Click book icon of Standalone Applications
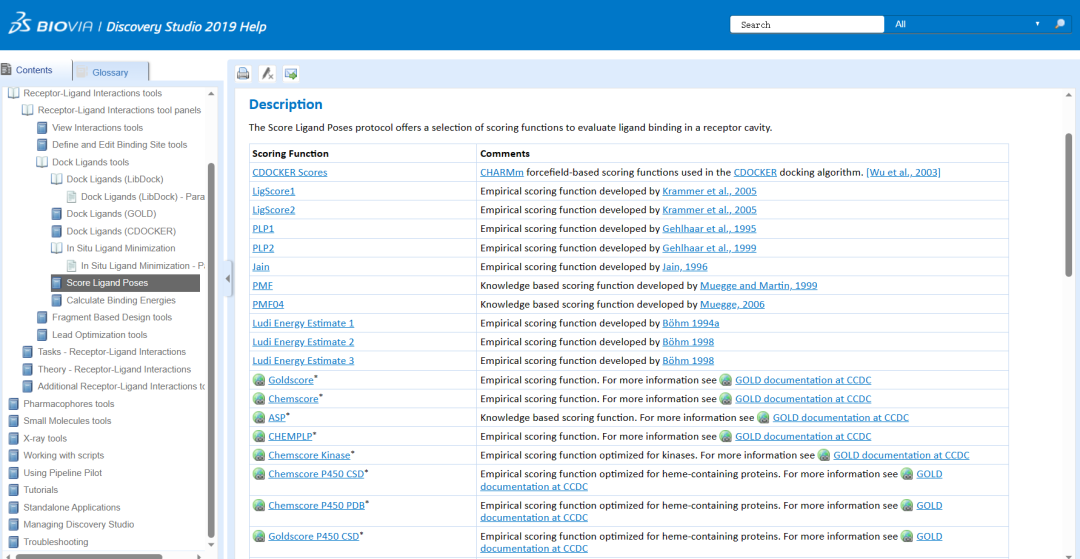1080x559 pixels. [13, 507]
